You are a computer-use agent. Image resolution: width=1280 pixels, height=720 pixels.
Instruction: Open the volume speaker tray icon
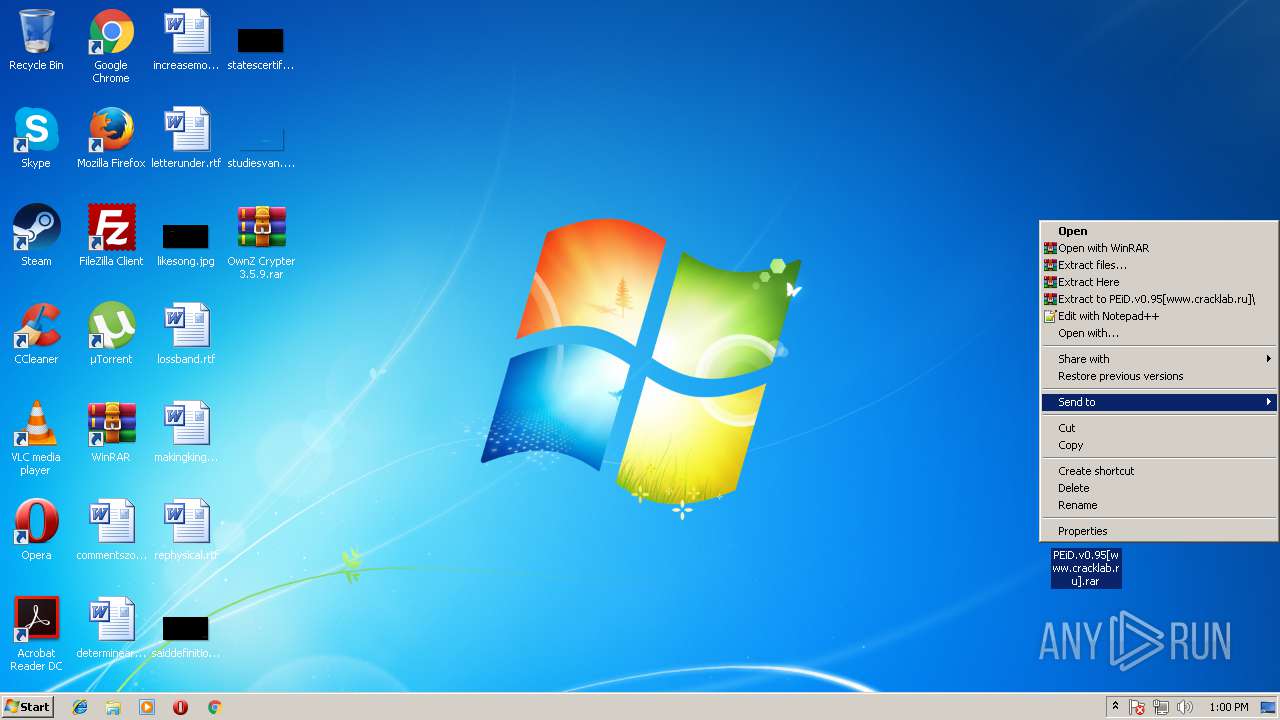click(x=1185, y=707)
